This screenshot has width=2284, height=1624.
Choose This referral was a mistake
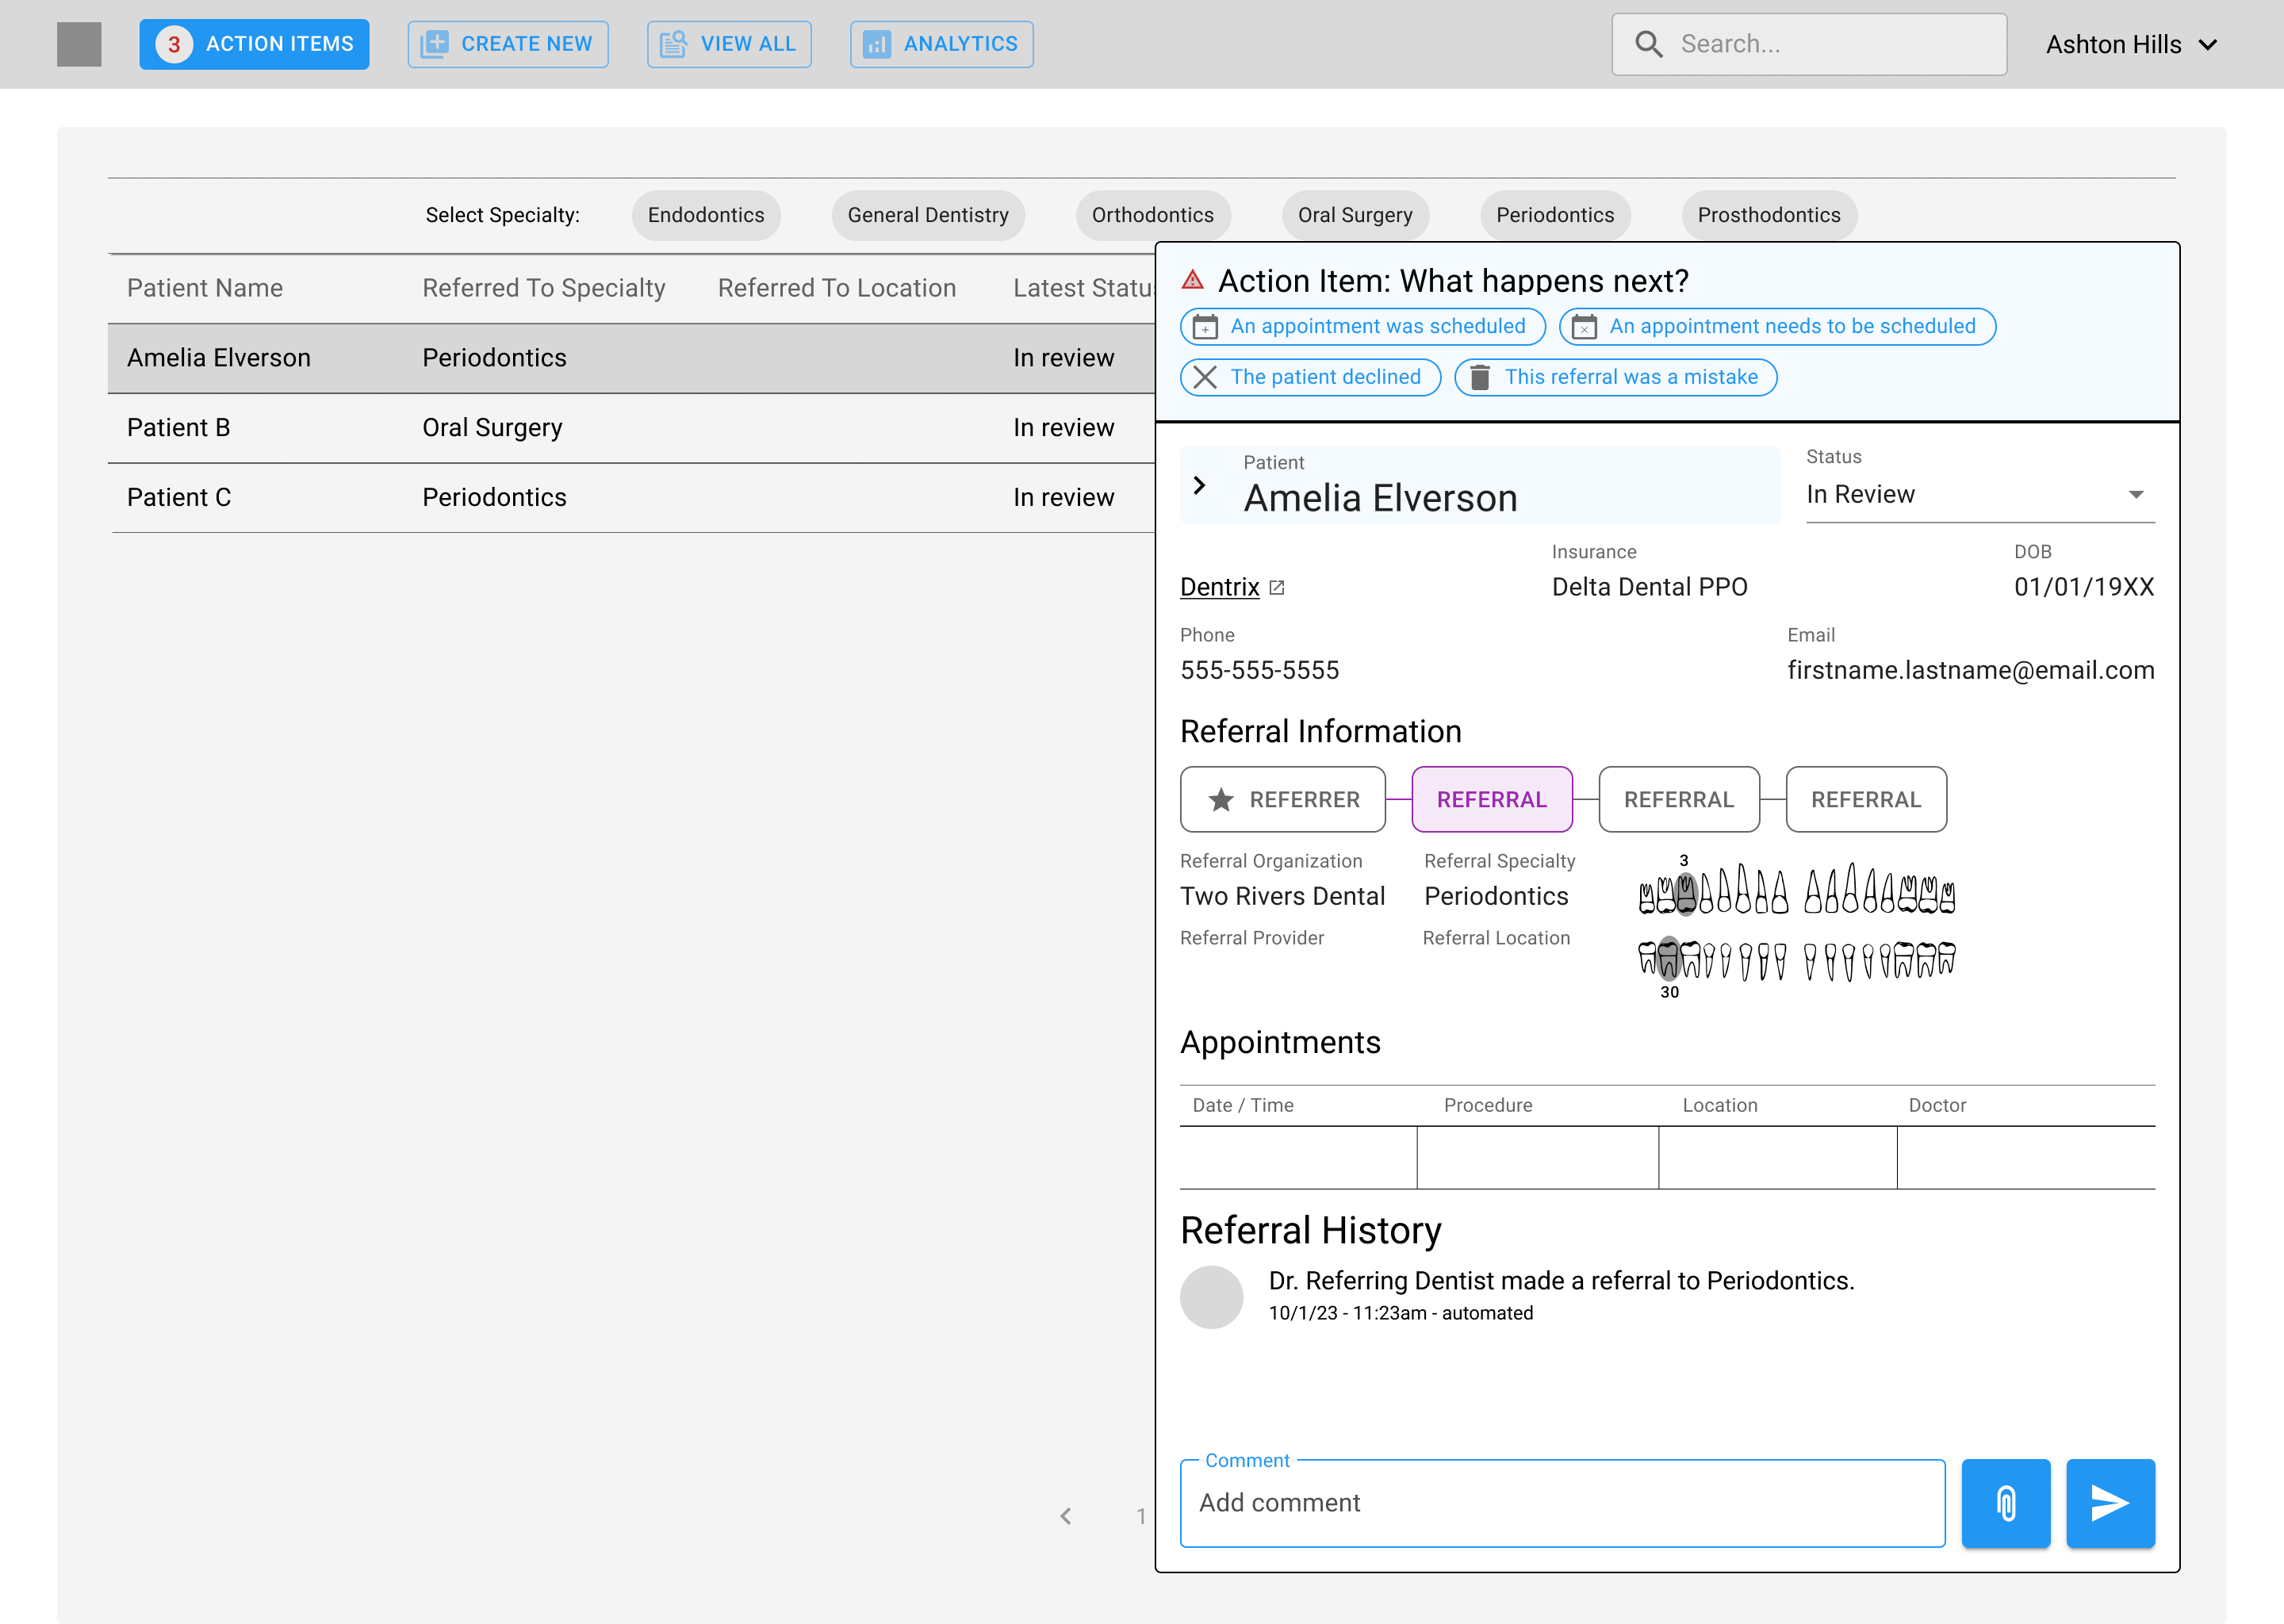coord(1615,377)
